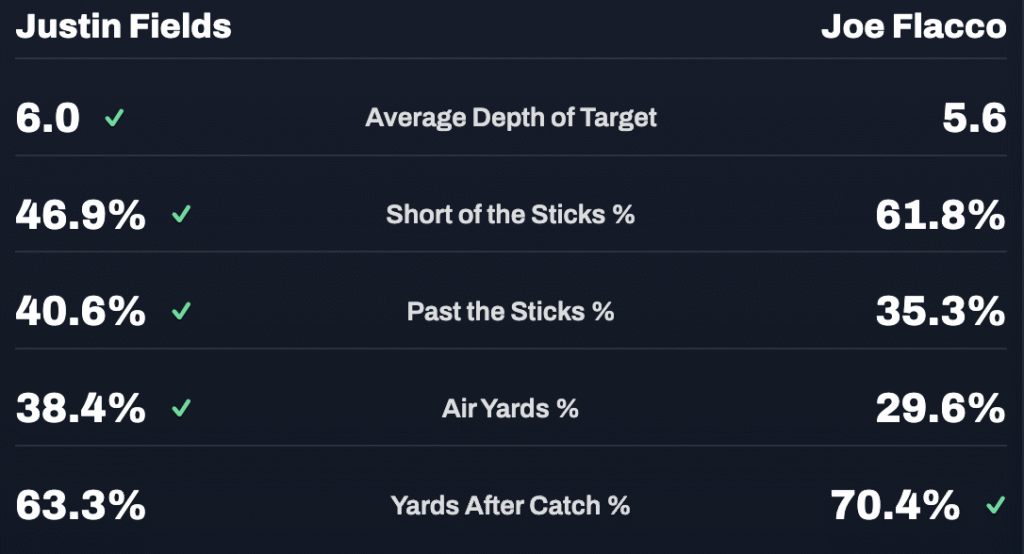Click Fields' 38.4% air yards value
The width and height of the screenshot is (1024, 554).
tap(81, 409)
